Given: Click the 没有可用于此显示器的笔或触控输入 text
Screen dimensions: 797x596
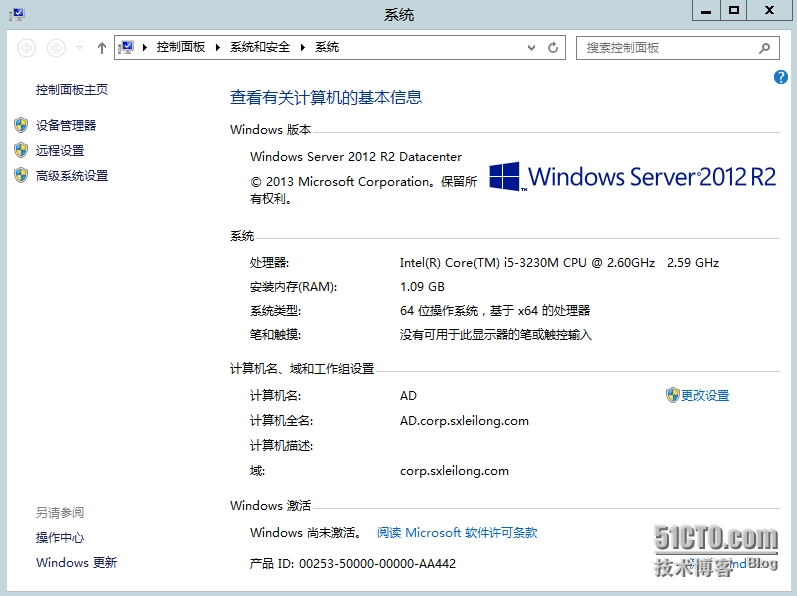Looking at the screenshot, I should click(496, 335).
